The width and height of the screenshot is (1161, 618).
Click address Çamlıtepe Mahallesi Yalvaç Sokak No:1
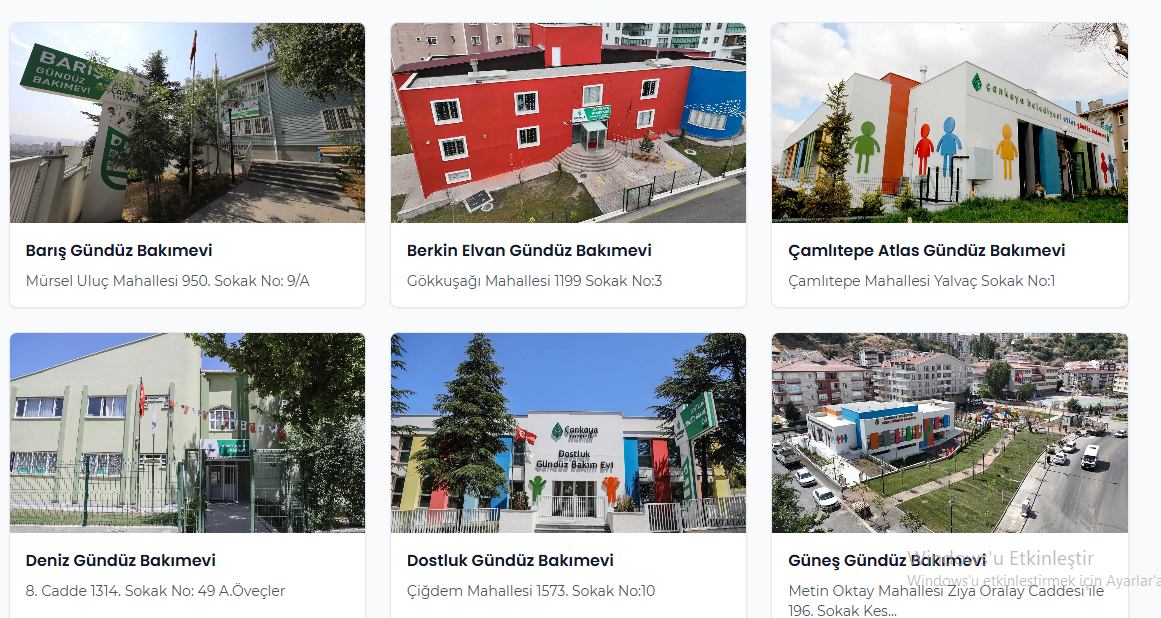pyautogui.click(x=922, y=281)
